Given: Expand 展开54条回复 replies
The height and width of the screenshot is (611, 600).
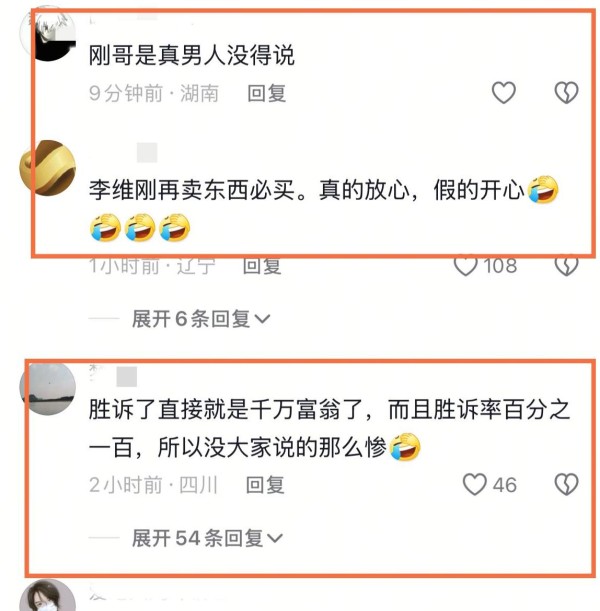Looking at the screenshot, I should 207,539.
